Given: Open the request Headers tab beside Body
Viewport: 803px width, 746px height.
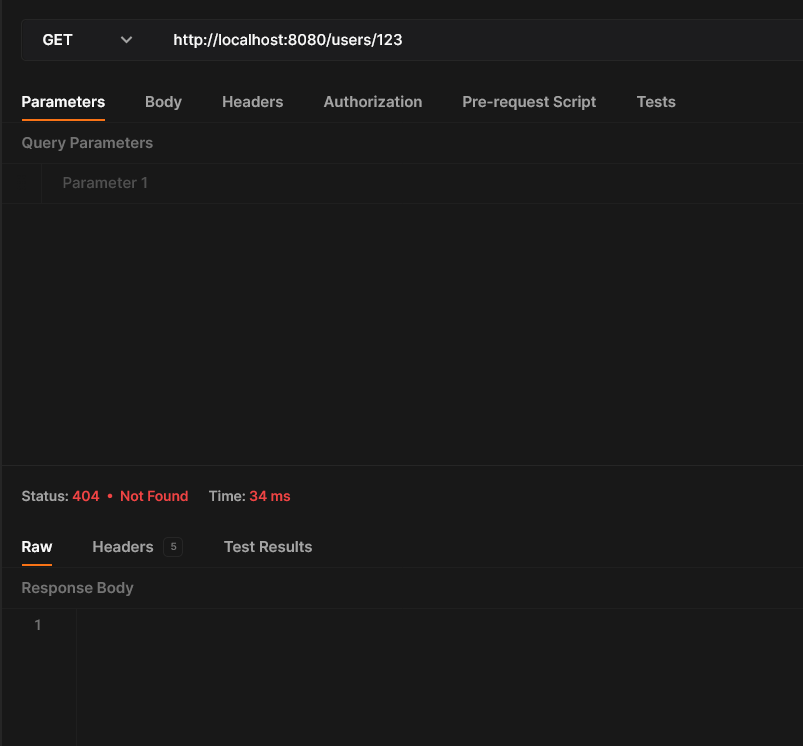Looking at the screenshot, I should point(252,102).
